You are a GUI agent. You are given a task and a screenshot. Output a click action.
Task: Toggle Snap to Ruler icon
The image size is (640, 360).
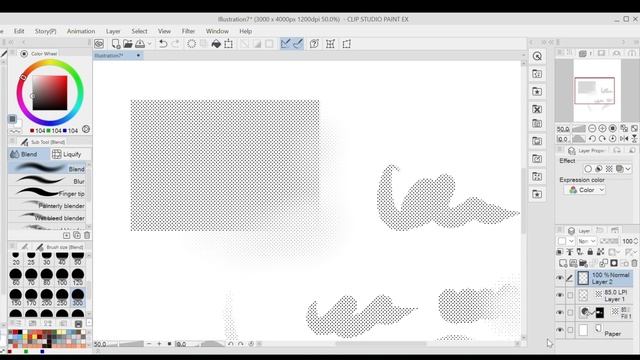285,44
